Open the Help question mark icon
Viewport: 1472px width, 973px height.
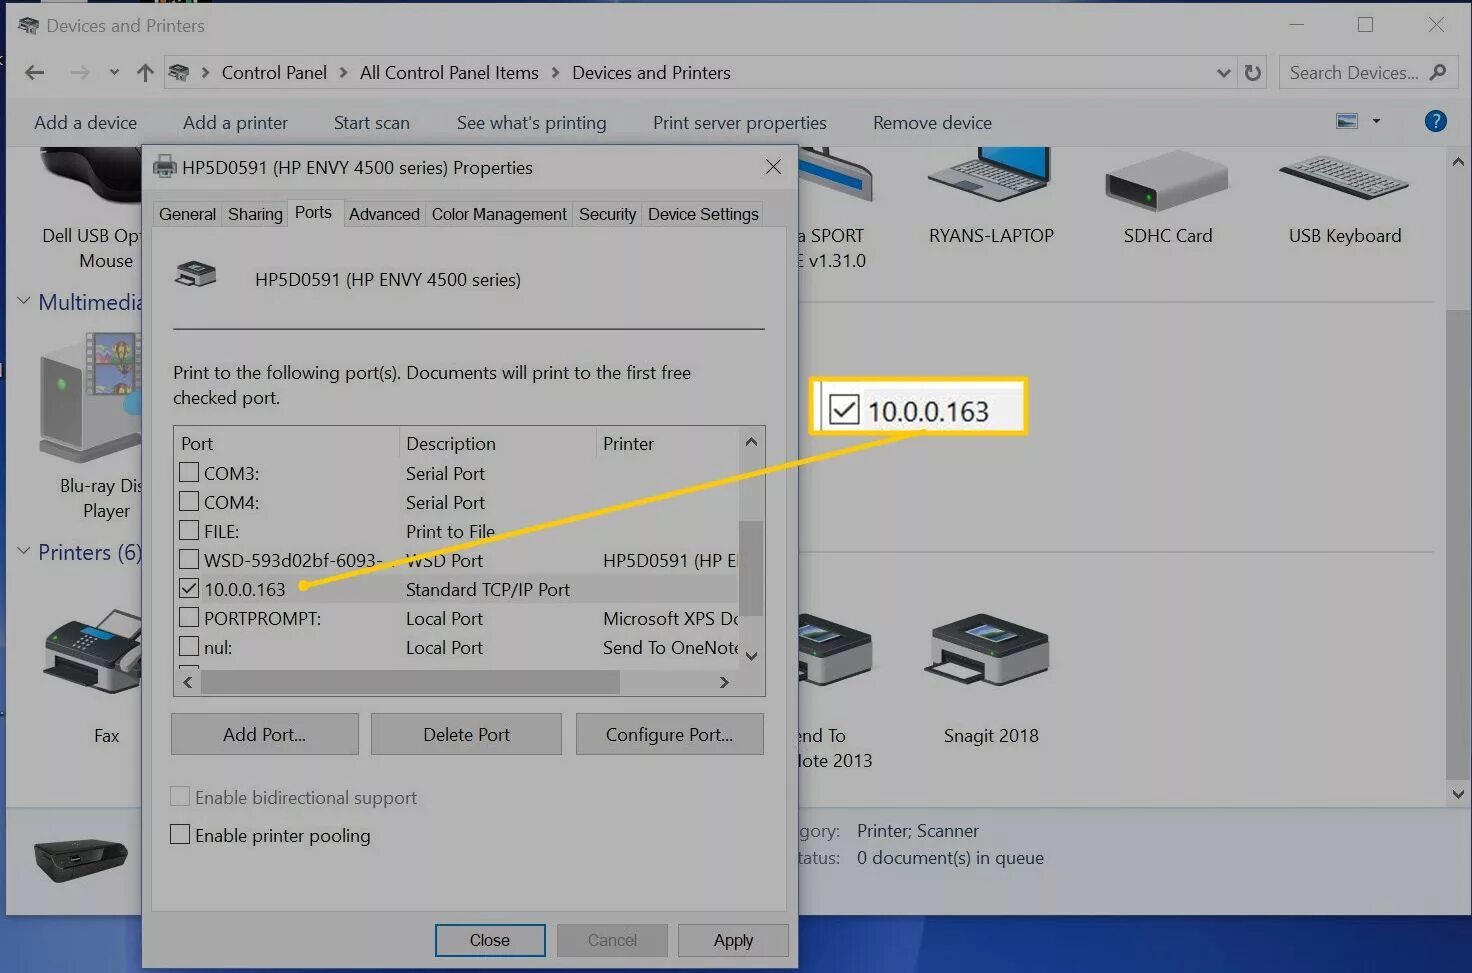(1435, 121)
